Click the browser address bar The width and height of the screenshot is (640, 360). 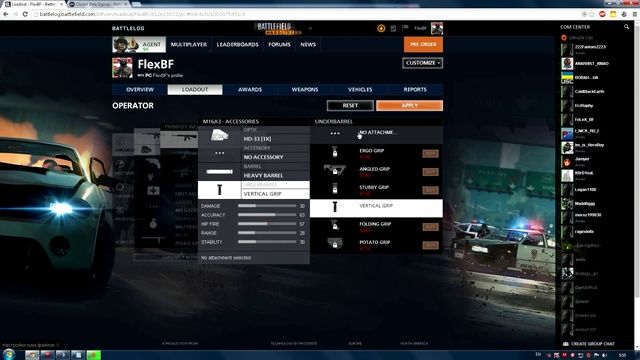coord(306,14)
